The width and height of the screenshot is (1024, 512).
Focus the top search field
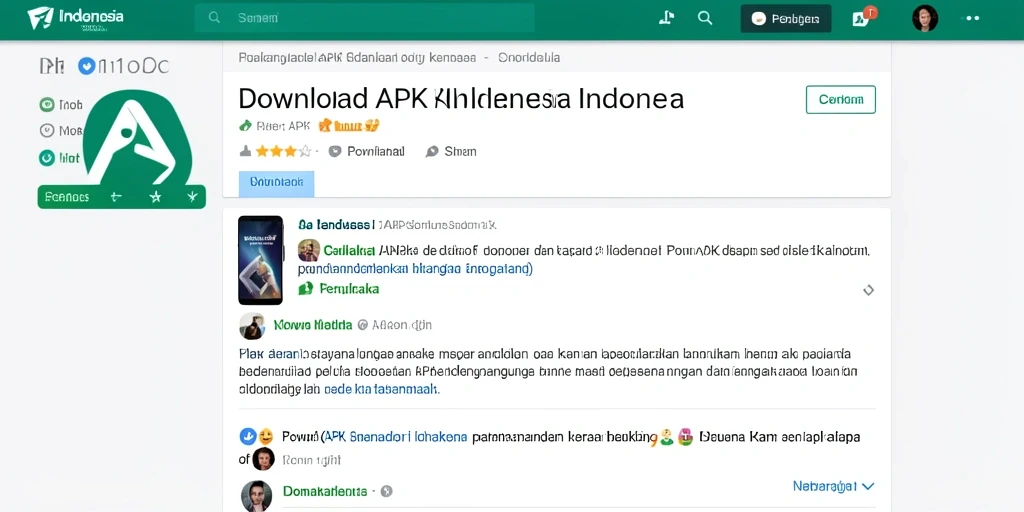coord(364,18)
